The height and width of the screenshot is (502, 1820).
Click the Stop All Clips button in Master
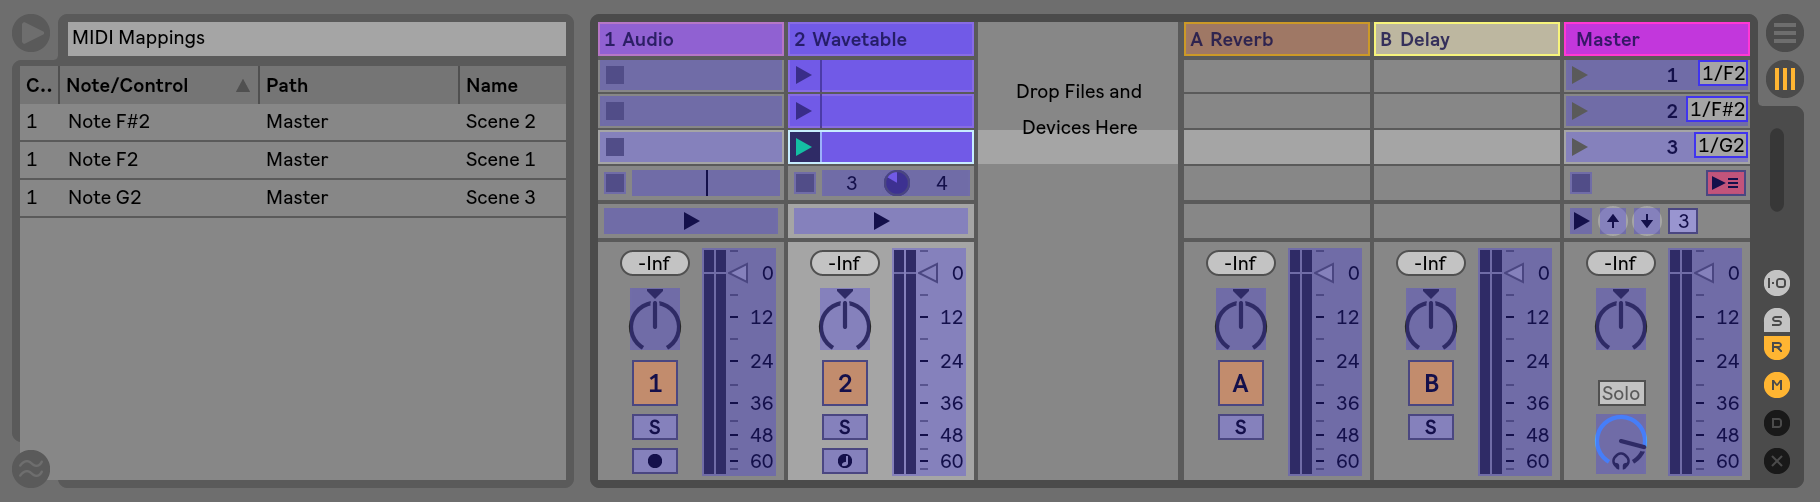(x=1581, y=183)
